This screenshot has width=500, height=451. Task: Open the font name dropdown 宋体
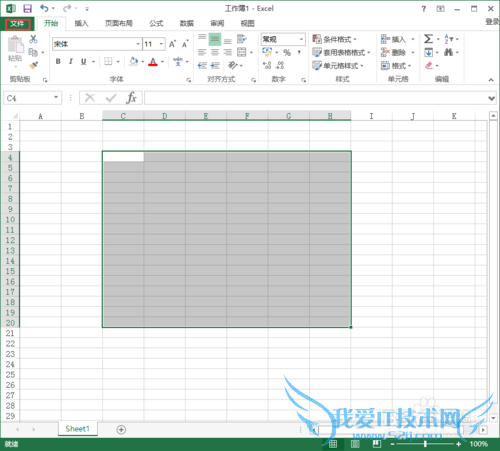(138, 44)
